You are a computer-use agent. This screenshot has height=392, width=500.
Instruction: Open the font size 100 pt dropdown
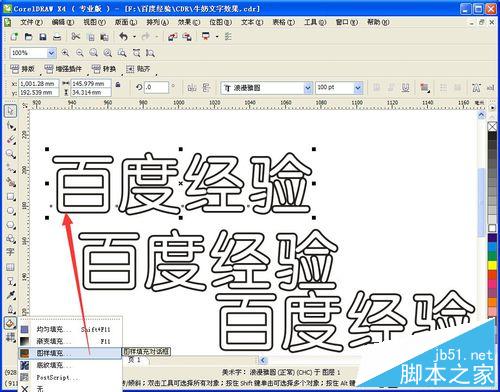[x=358, y=88]
